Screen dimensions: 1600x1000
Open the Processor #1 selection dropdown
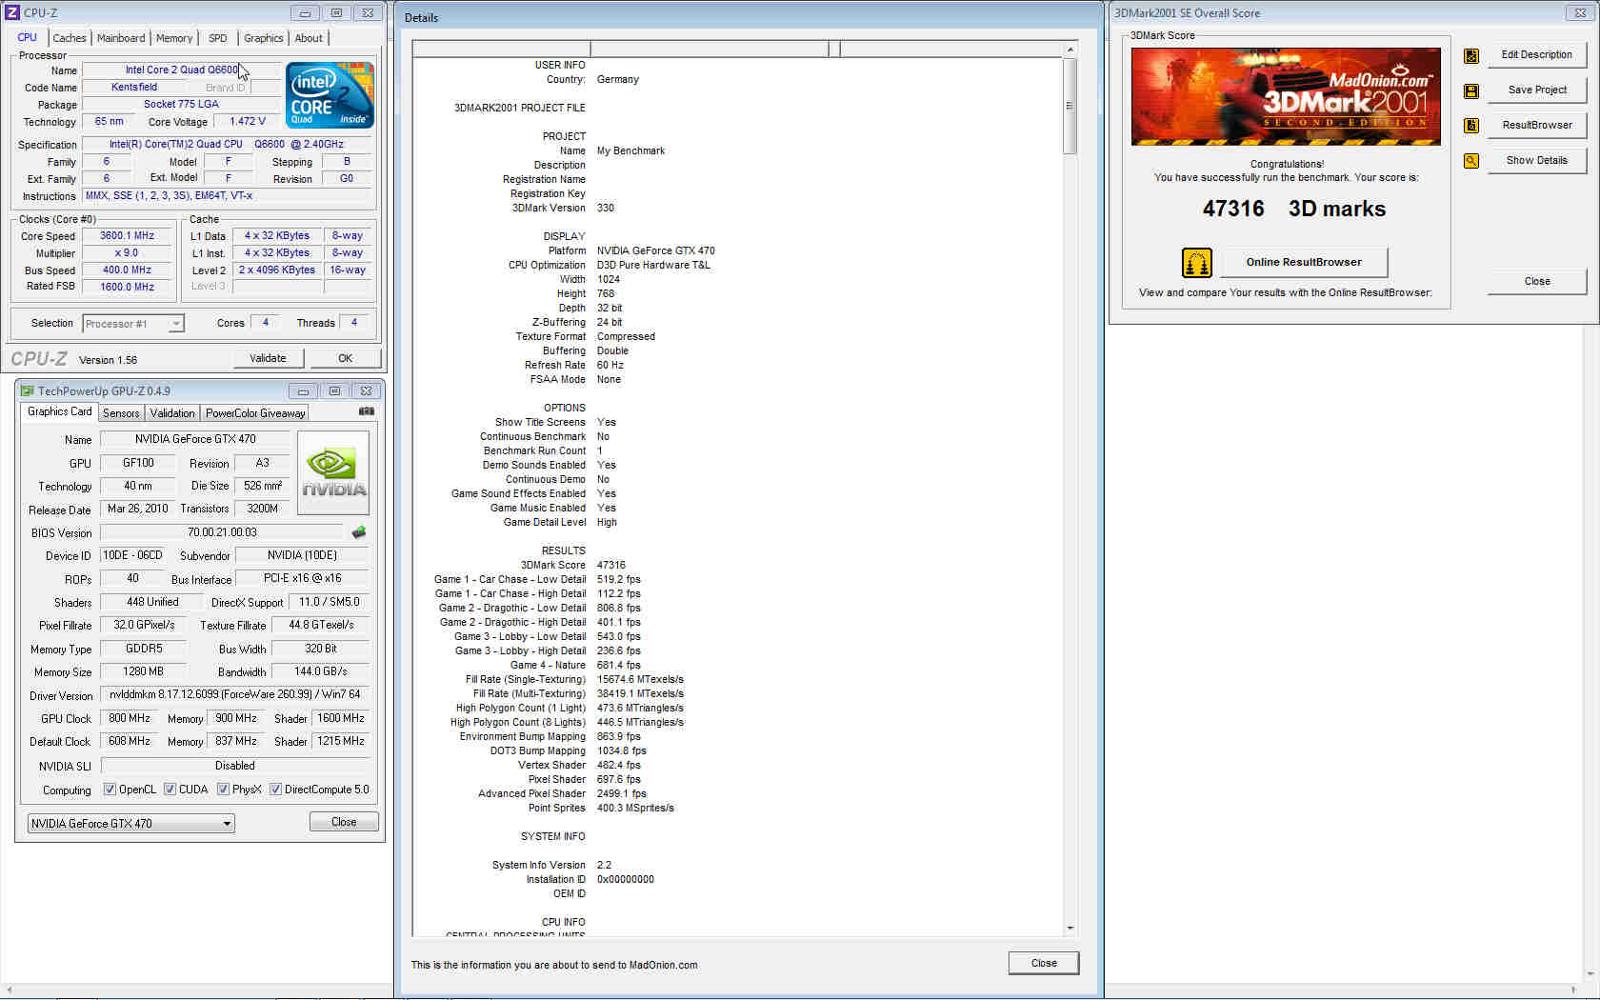pyautogui.click(x=134, y=324)
